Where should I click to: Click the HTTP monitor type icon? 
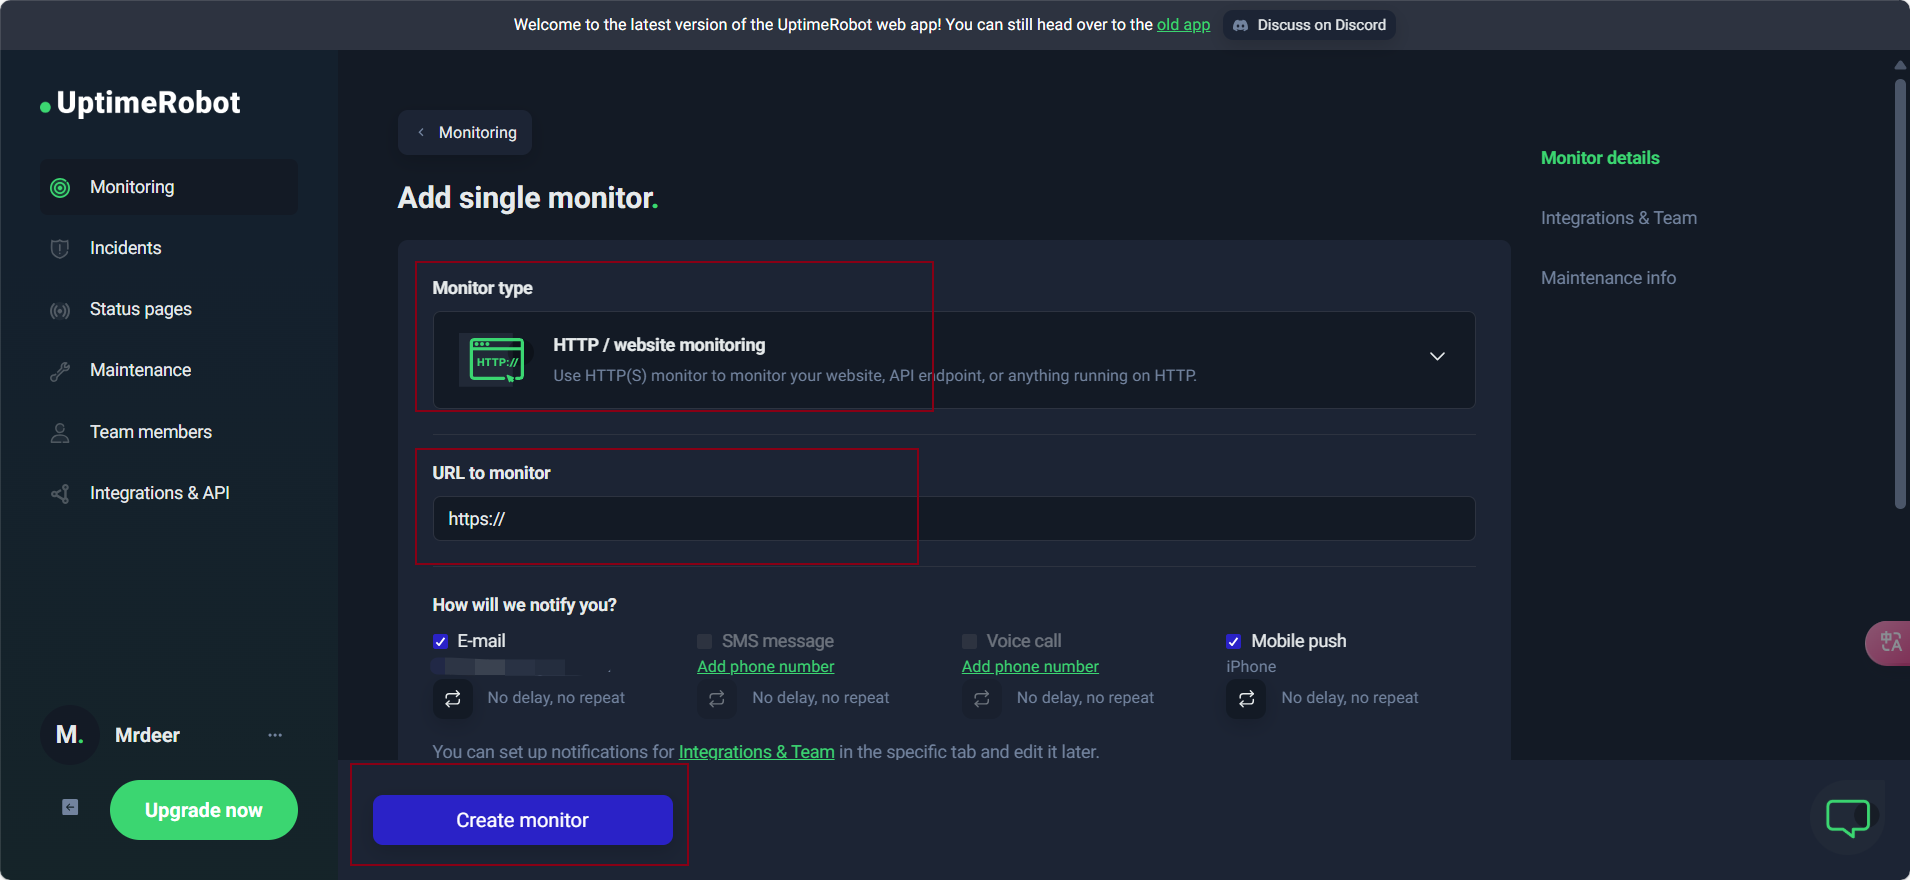pos(497,360)
